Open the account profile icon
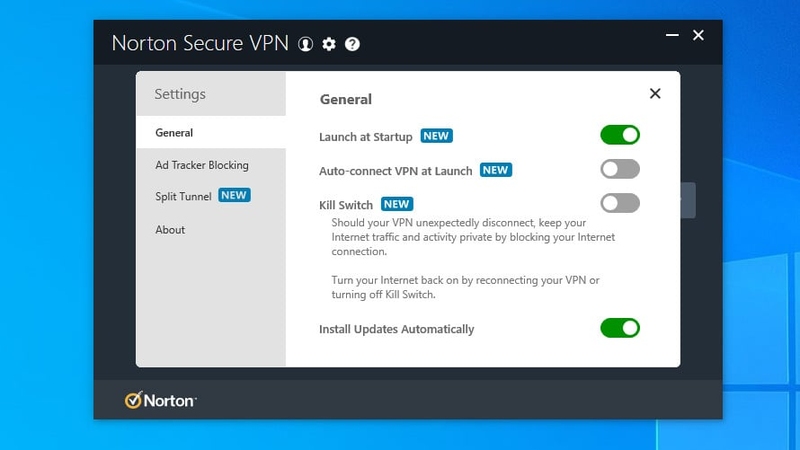This screenshot has height=450, width=800. click(x=305, y=44)
